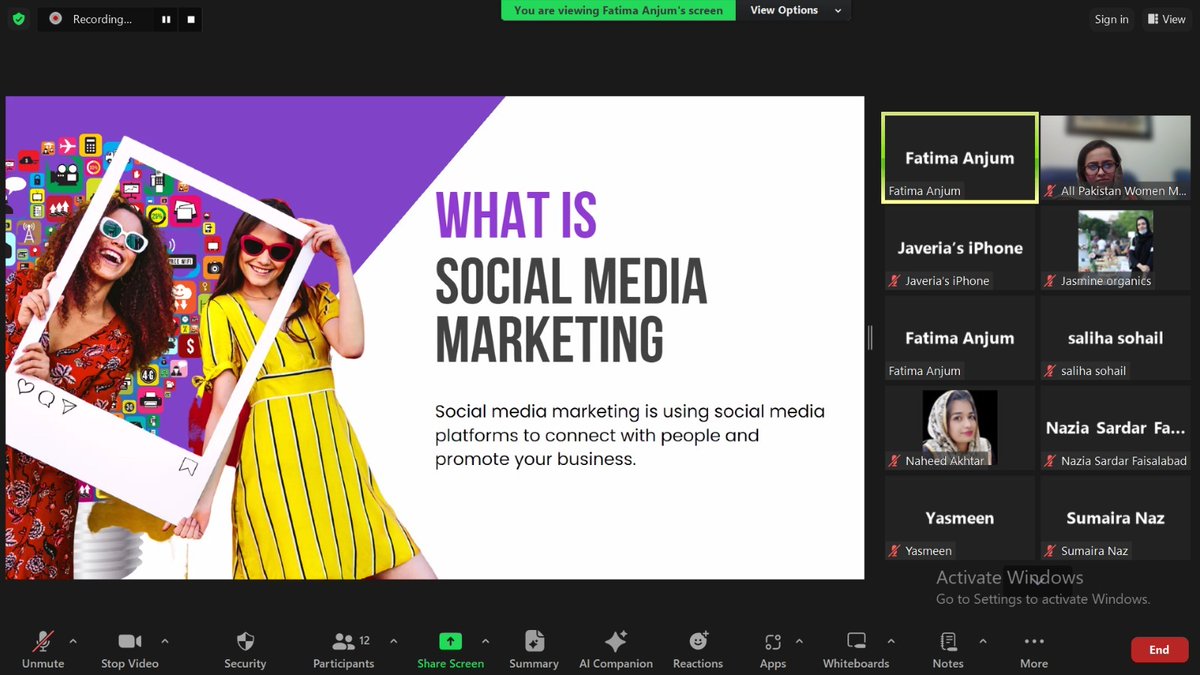Expand video options chevron beside Stop Video
Screen dimensions: 1200x675
point(165,641)
